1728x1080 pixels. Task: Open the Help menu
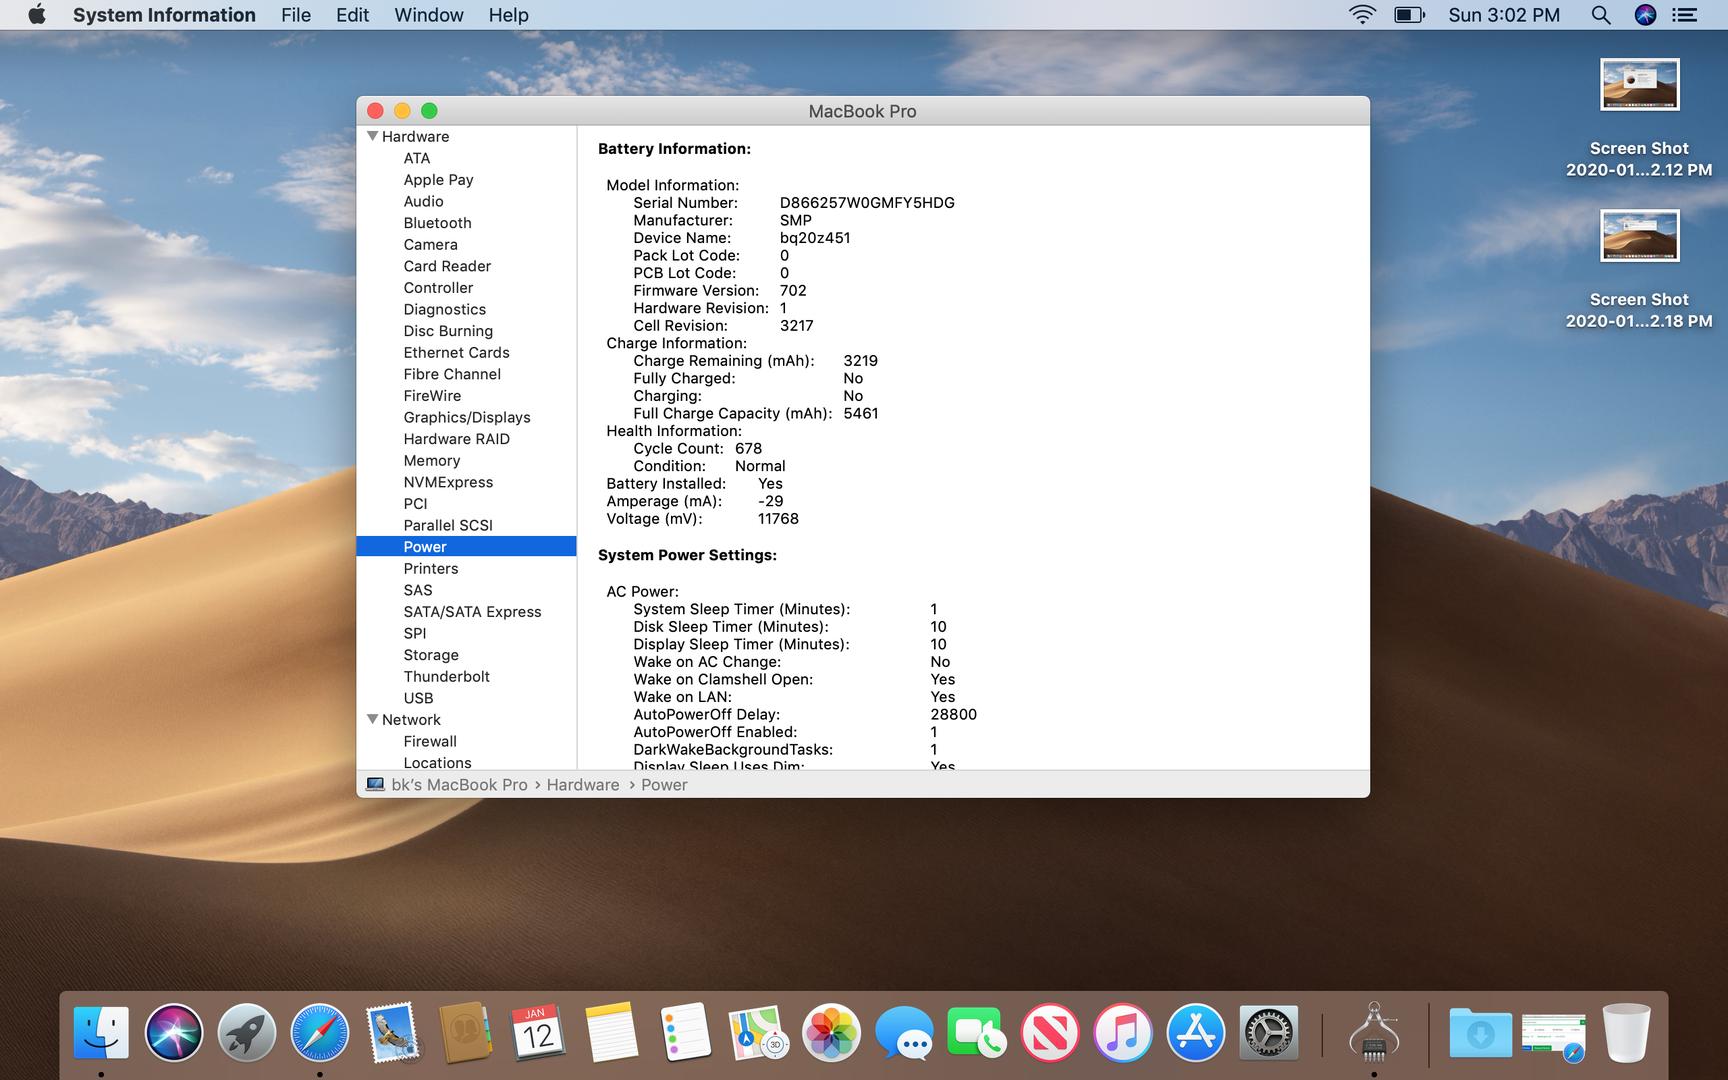pyautogui.click(x=508, y=15)
